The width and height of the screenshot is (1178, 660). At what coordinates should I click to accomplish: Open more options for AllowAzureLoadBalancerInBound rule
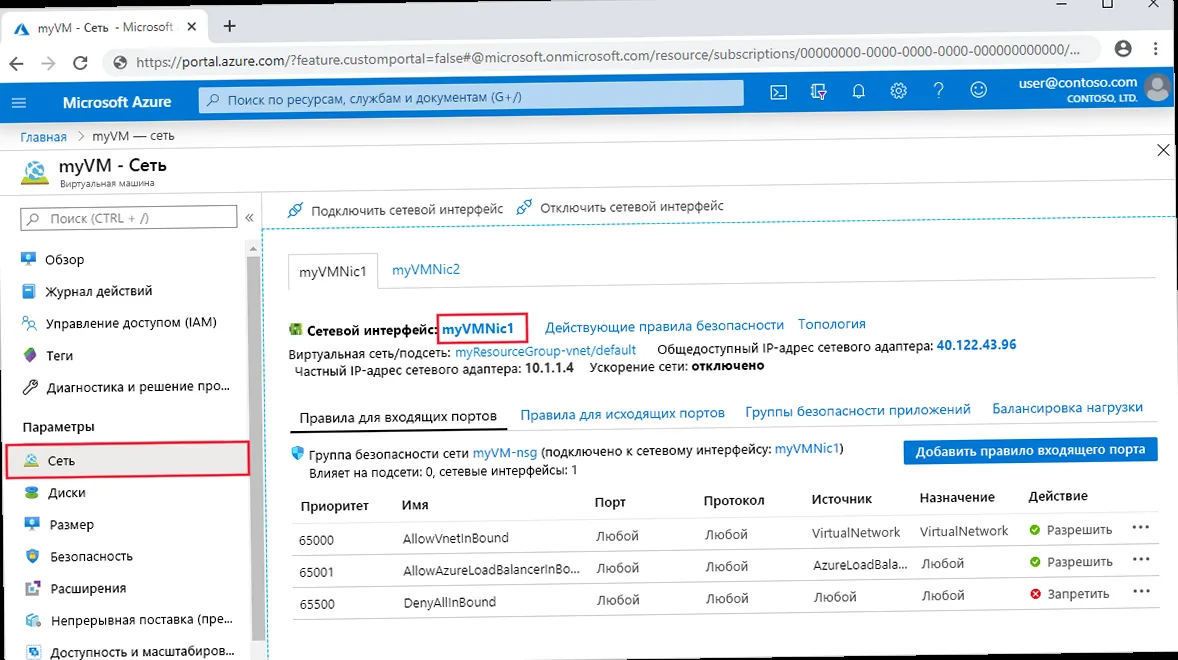[1141, 560]
